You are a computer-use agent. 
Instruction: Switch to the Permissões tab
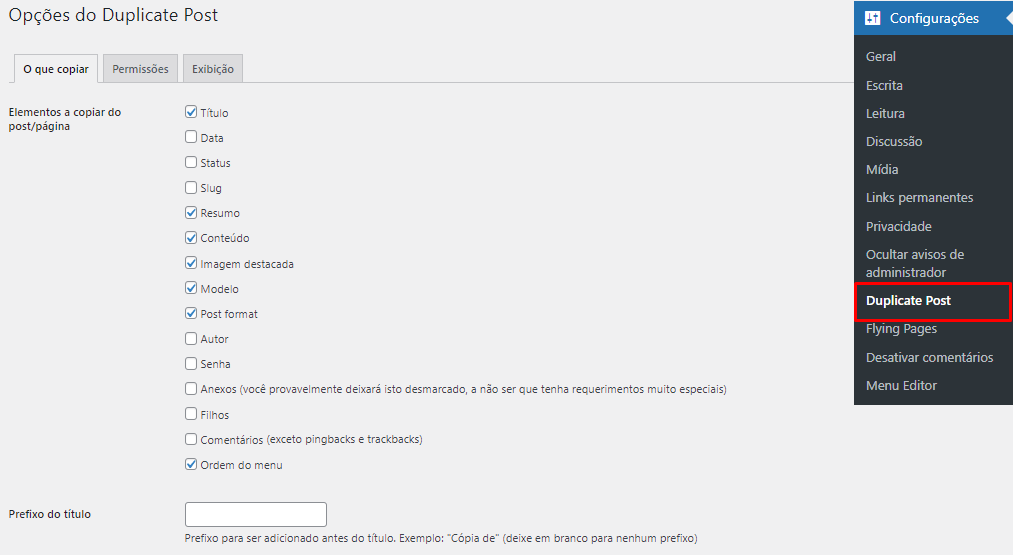pyautogui.click(x=140, y=69)
